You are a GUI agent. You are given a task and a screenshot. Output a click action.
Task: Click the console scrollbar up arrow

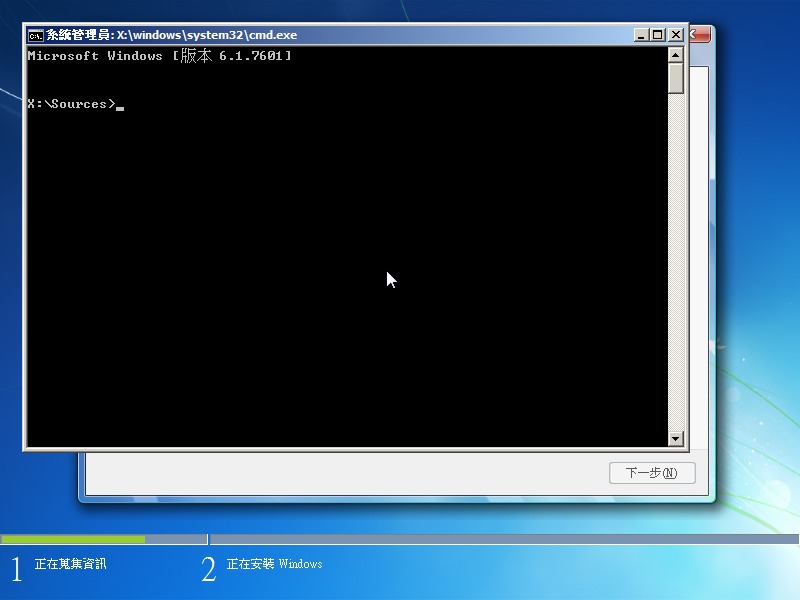(x=676, y=54)
